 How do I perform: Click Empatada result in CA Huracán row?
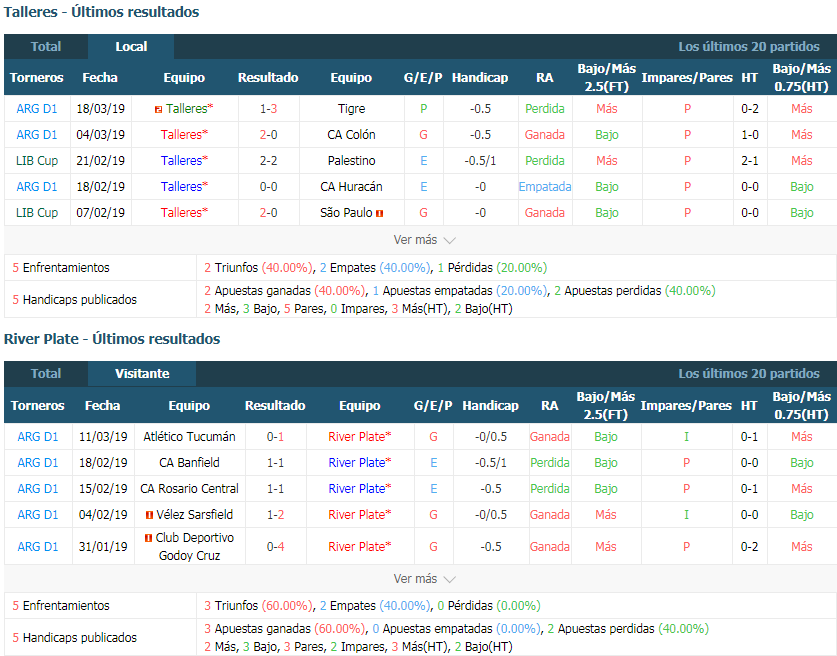tap(545, 187)
